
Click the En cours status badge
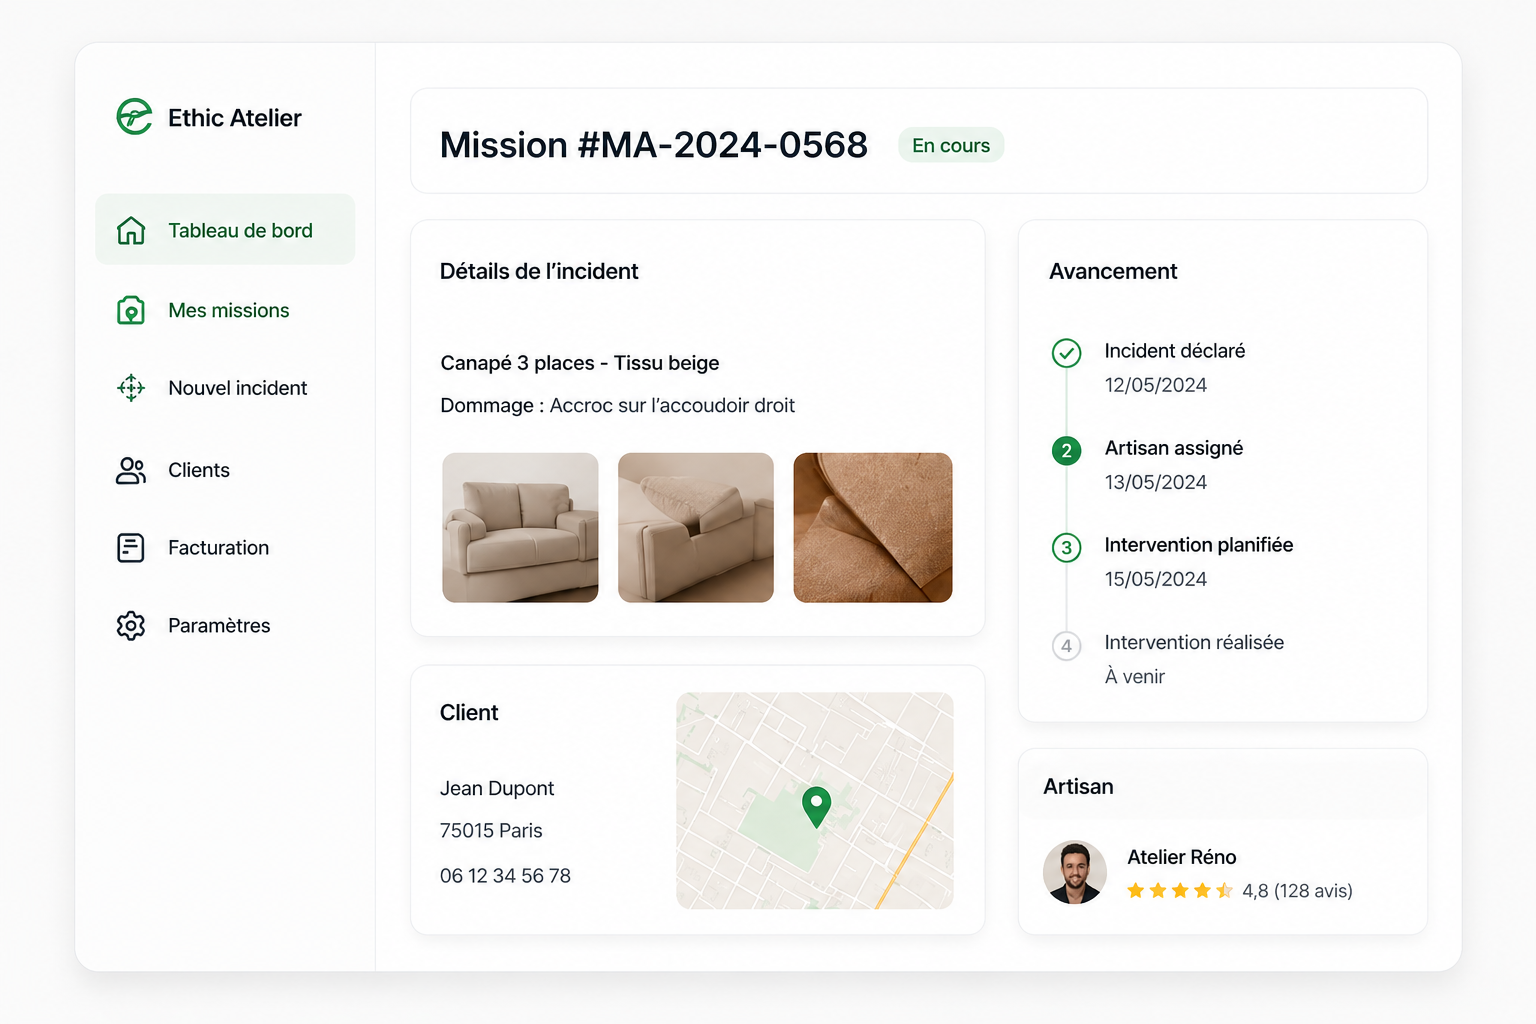[x=951, y=145]
